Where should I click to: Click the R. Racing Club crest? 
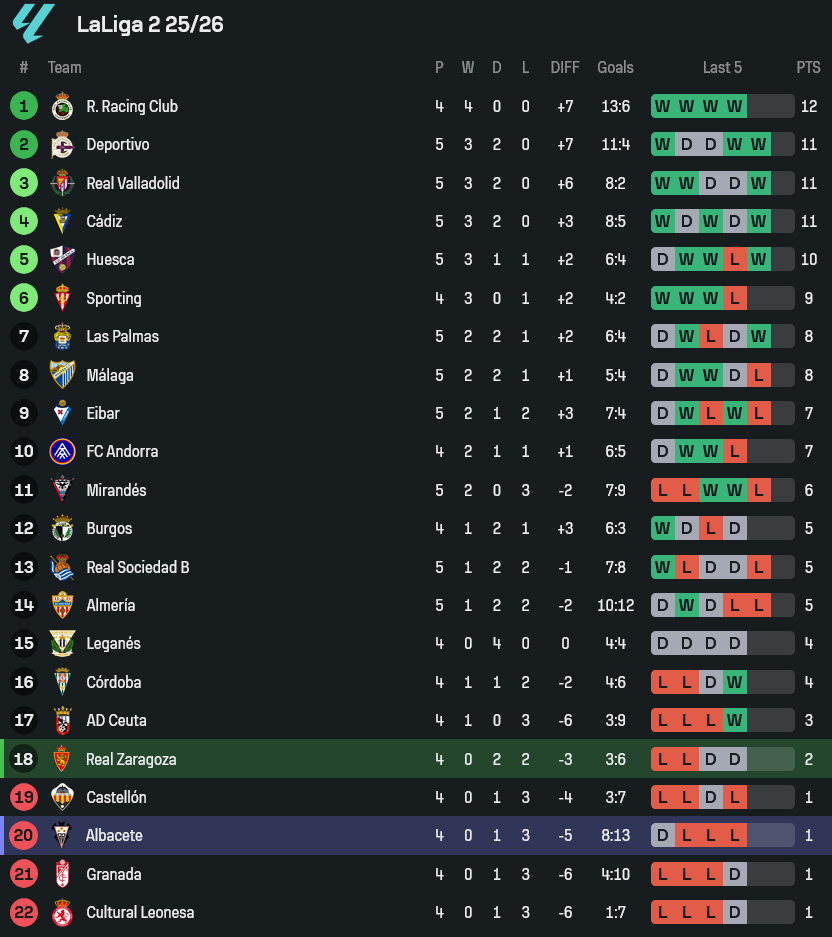(x=62, y=106)
